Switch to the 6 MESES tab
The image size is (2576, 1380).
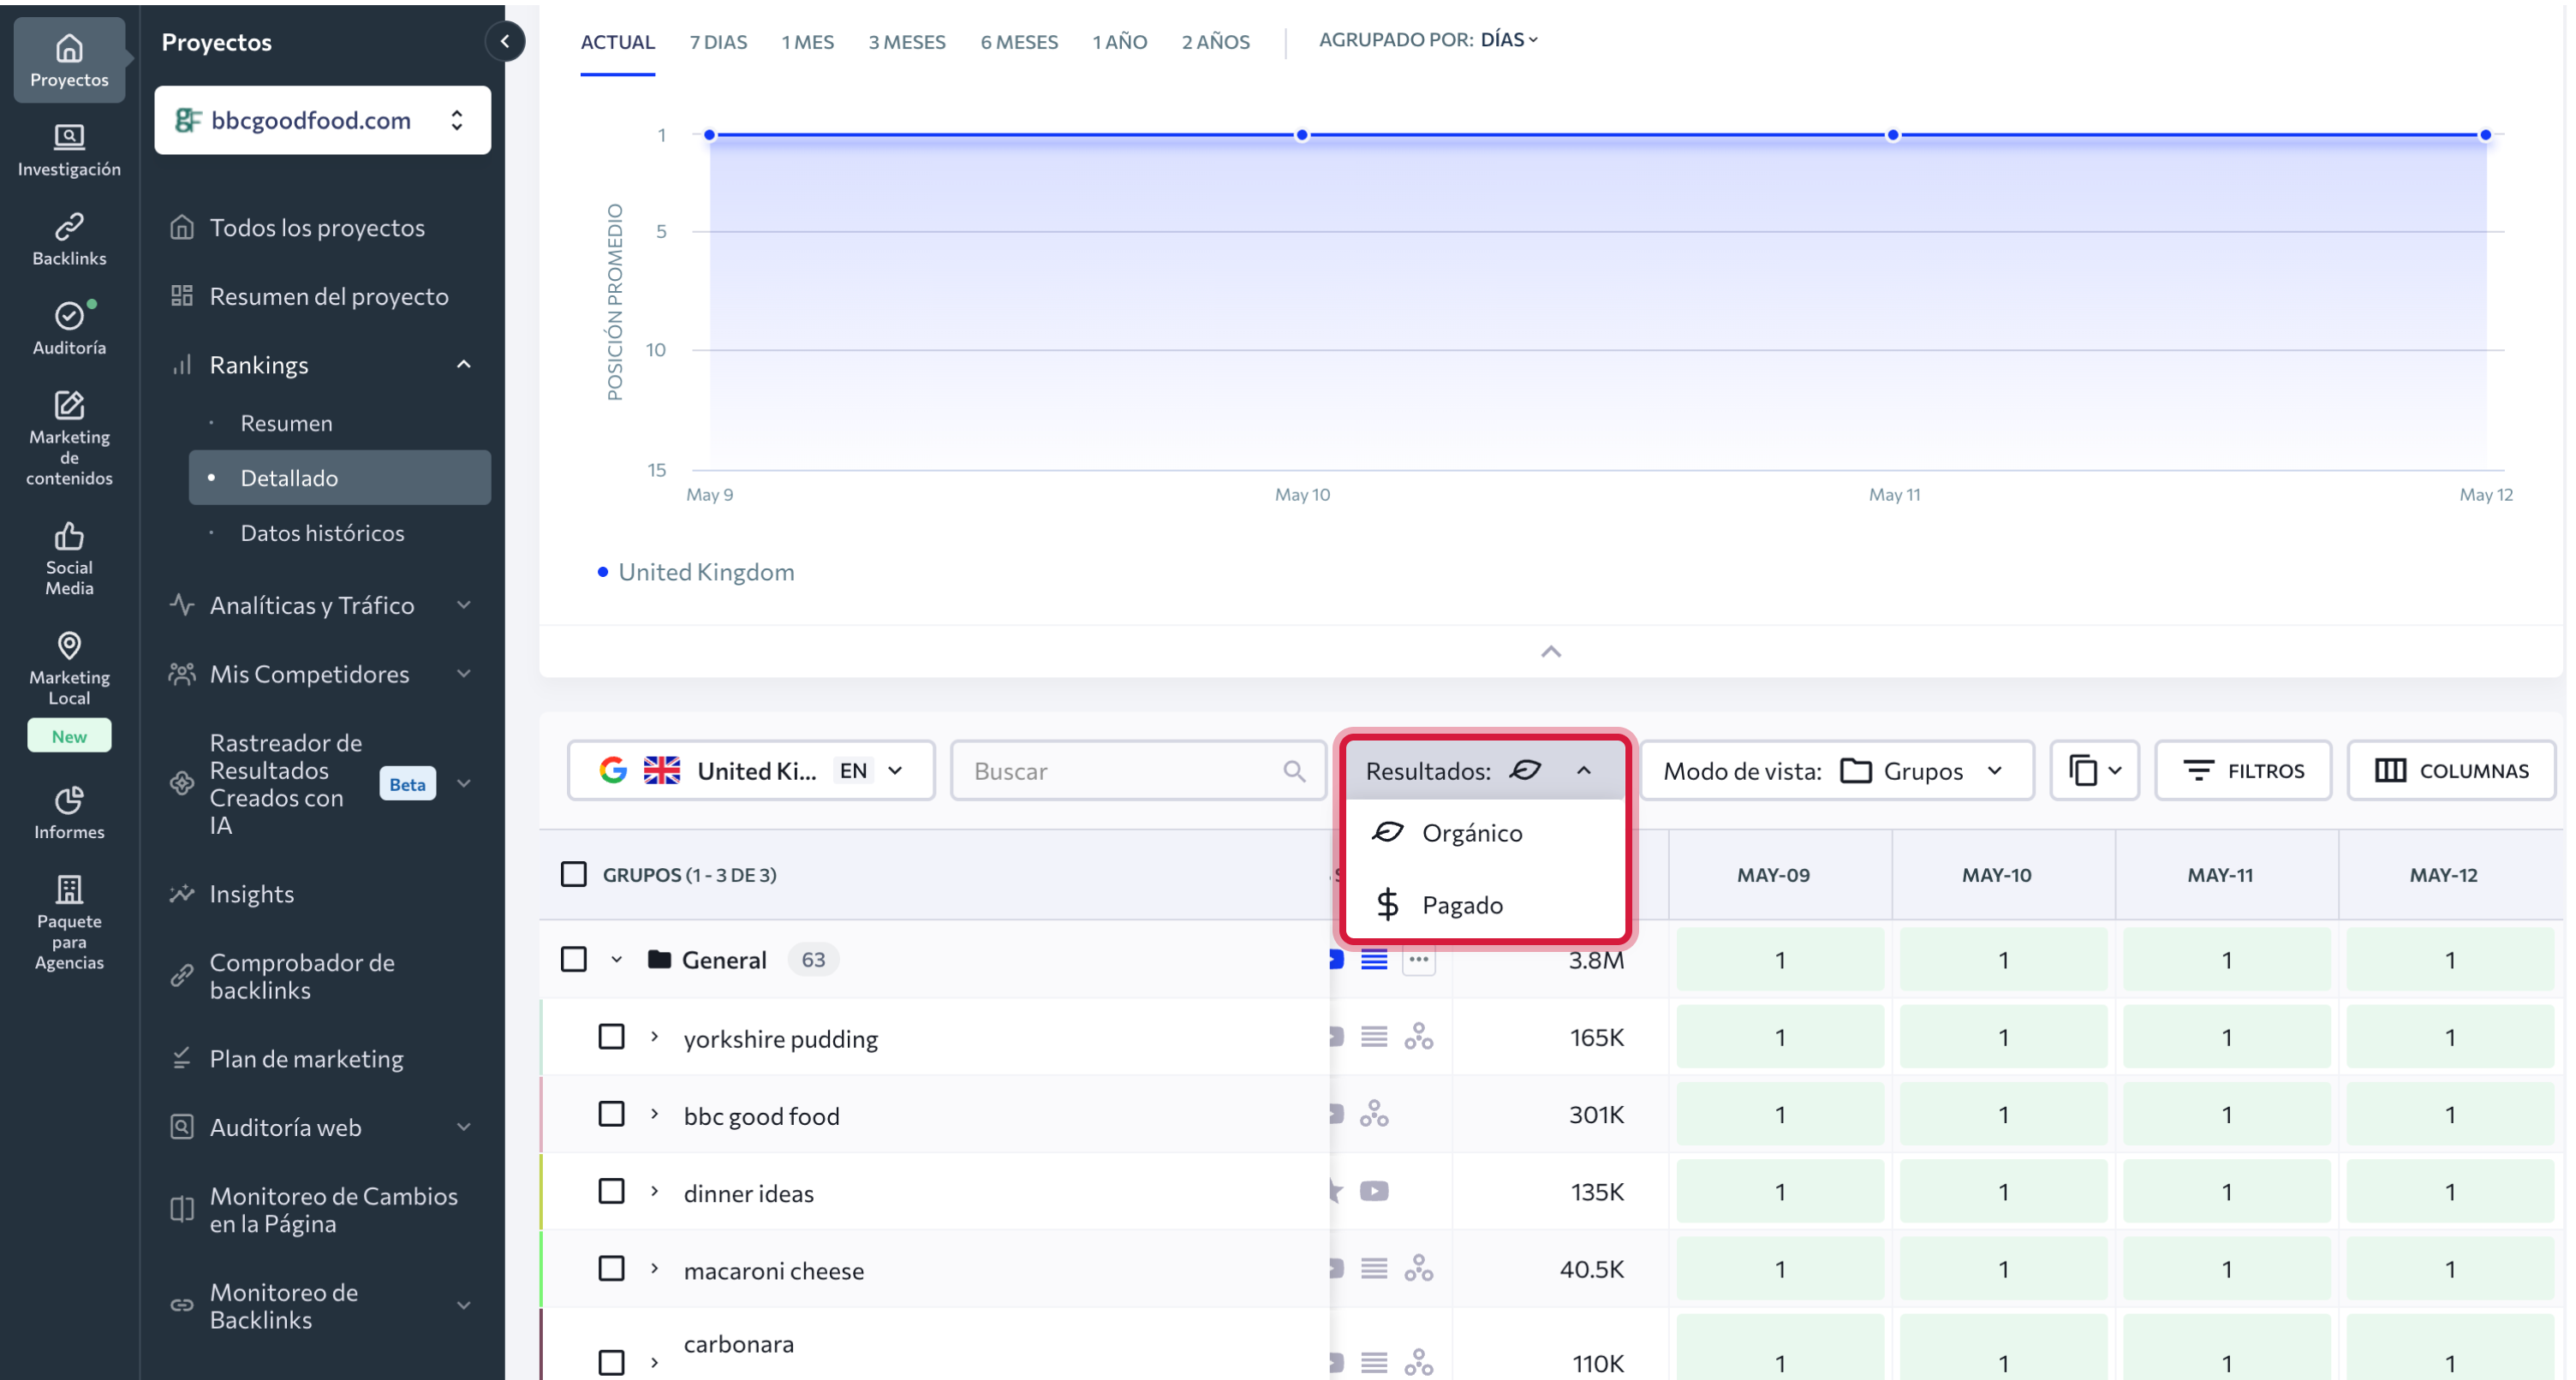coord(1018,42)
